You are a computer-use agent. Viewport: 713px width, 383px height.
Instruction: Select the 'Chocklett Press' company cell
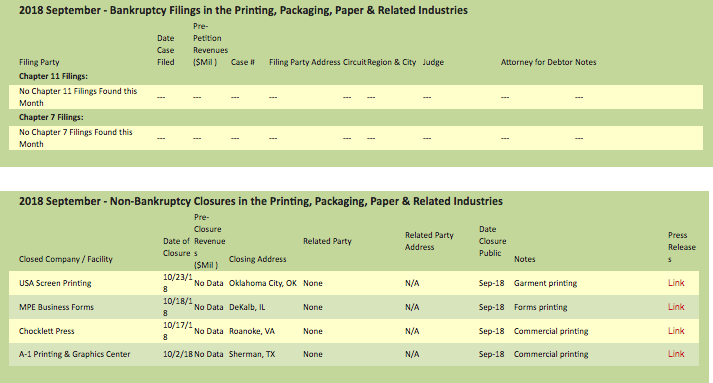46,332
